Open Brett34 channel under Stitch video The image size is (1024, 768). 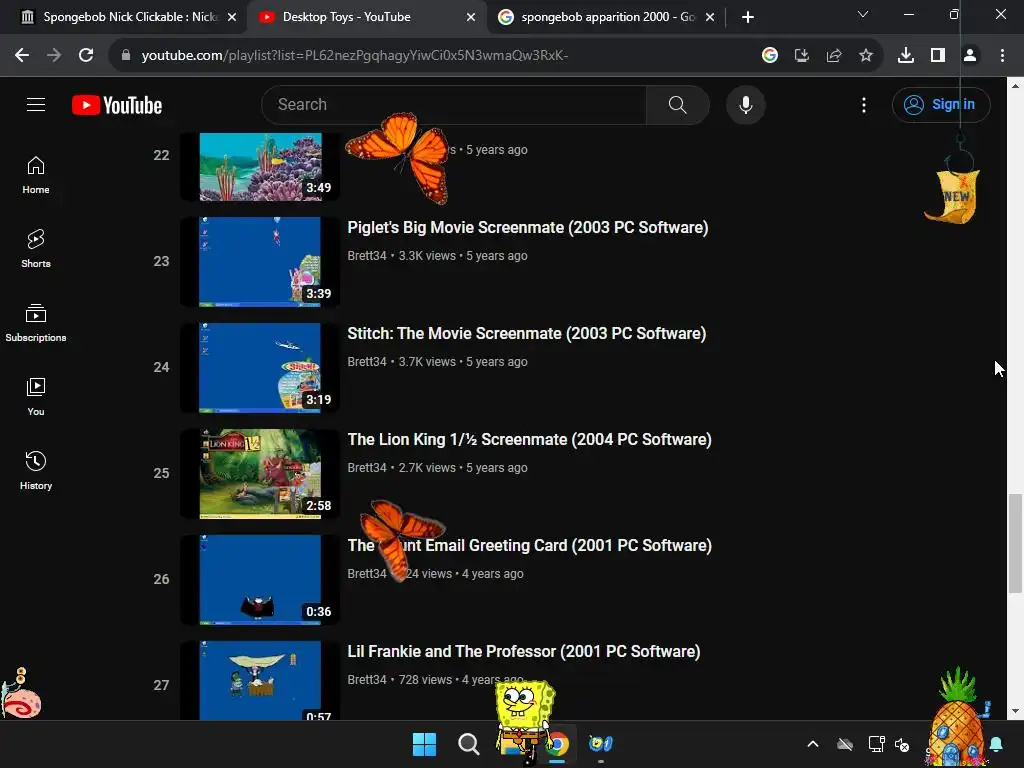point(367,361)
